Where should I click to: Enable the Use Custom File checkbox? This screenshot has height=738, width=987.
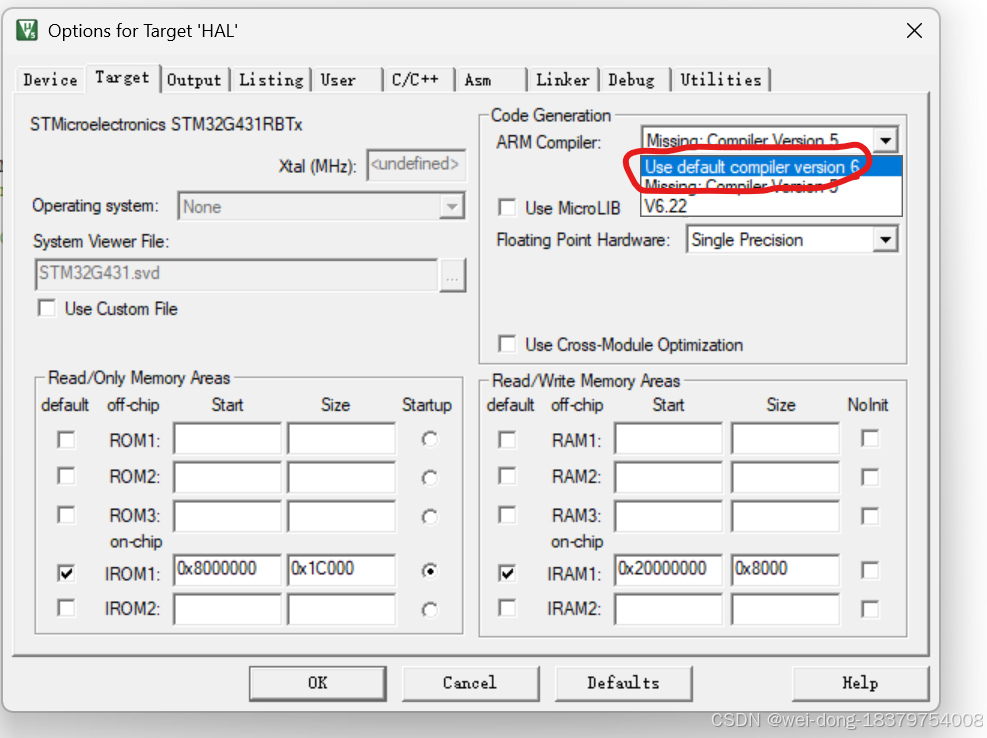(x=47, y=309)
